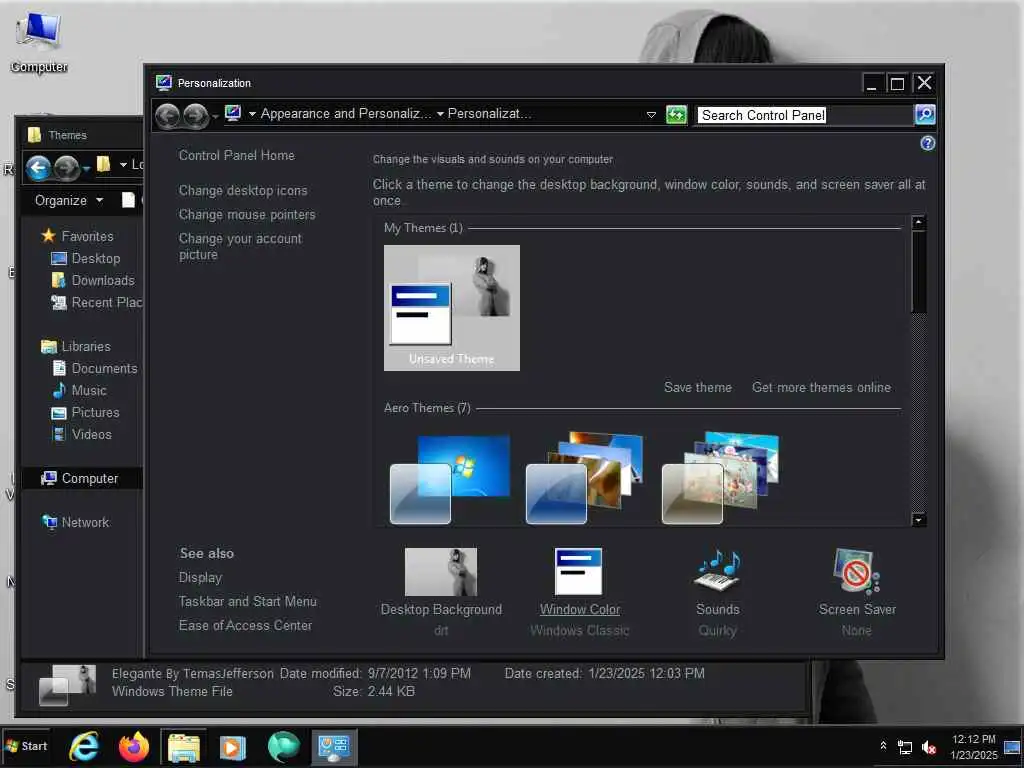Go back in the Personalization window
Viewport: 1024px width, 768px height.
(x=168, y=116)
